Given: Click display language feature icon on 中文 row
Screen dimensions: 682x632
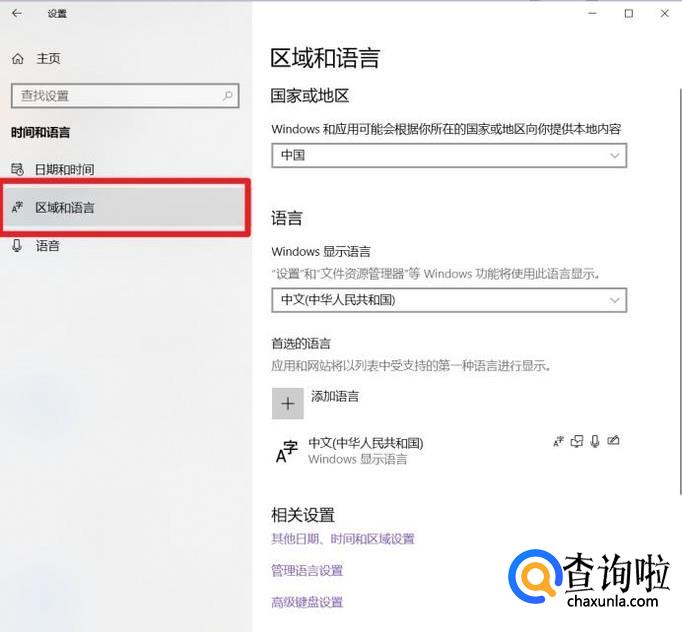Looking at the screenshot, I should pyautogui.click(x=558, y=441).
